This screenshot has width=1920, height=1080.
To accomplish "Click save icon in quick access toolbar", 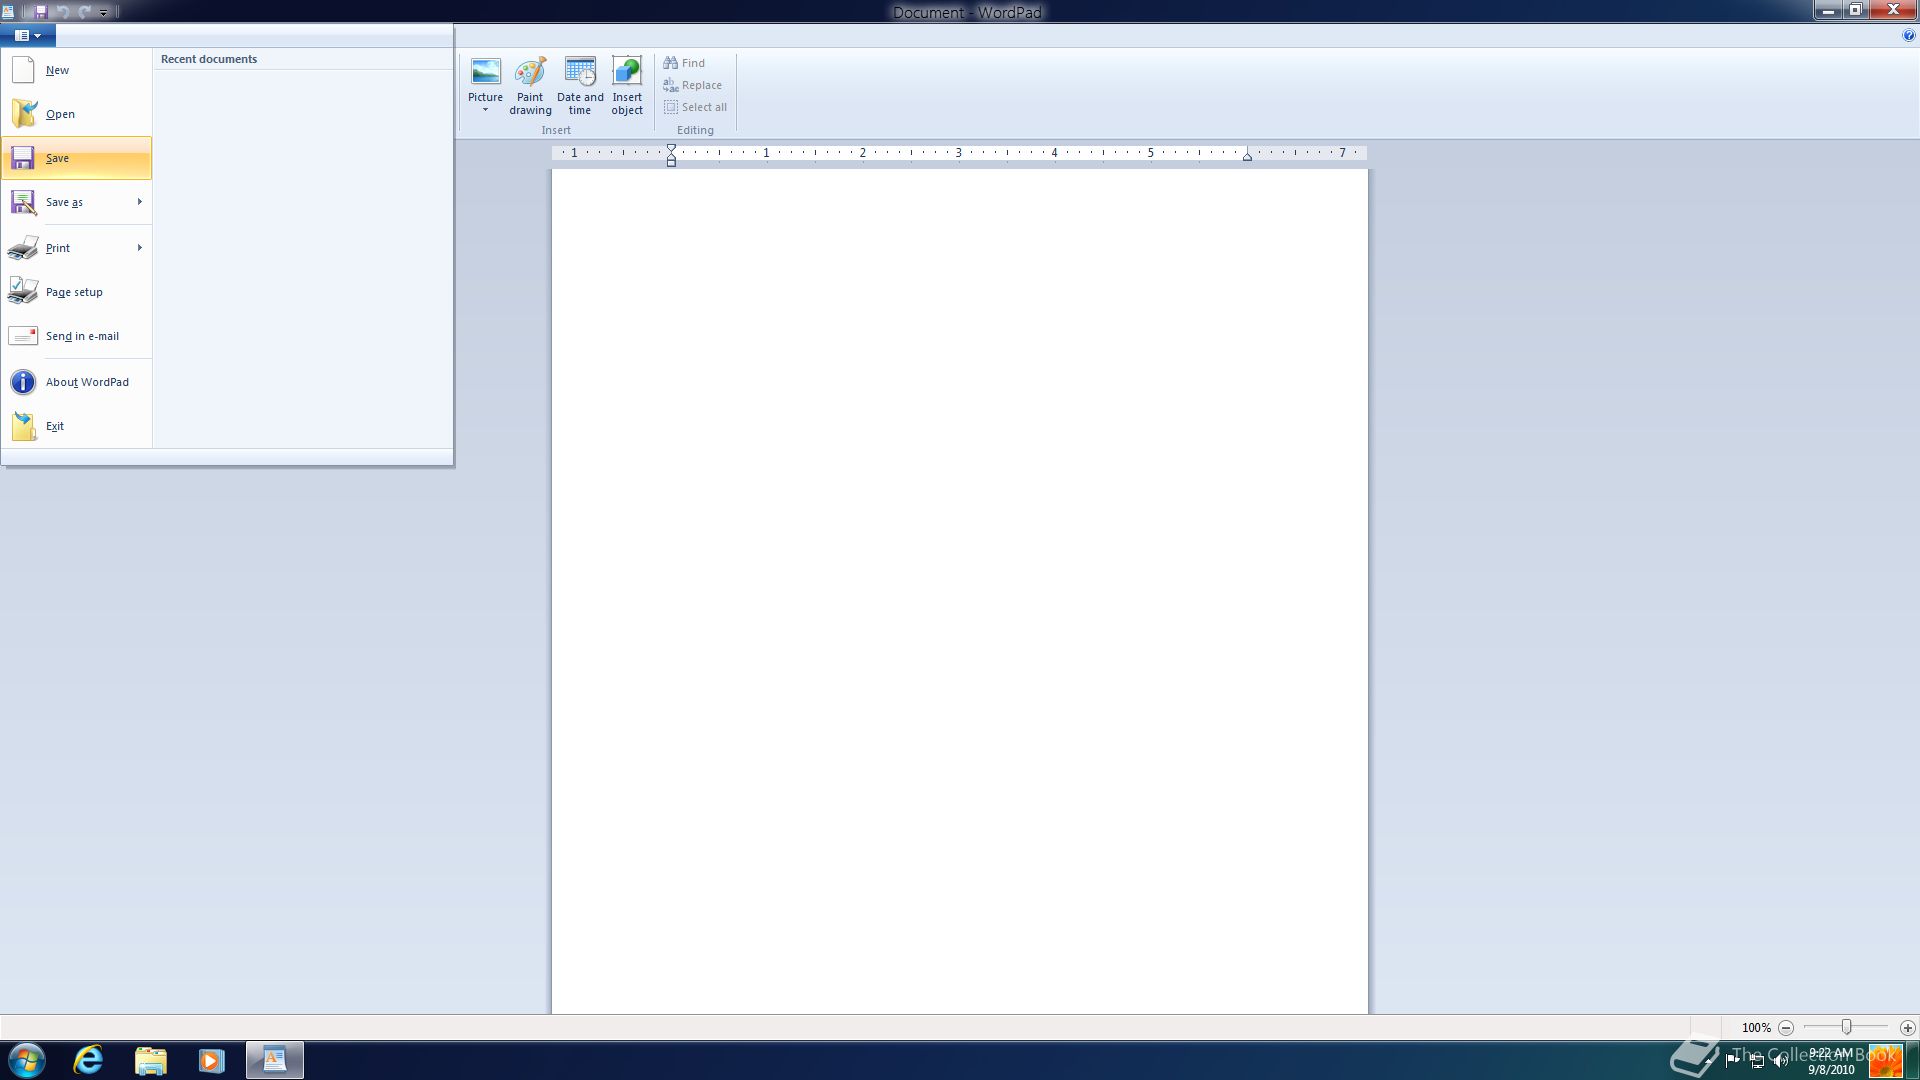I will 41,12.
